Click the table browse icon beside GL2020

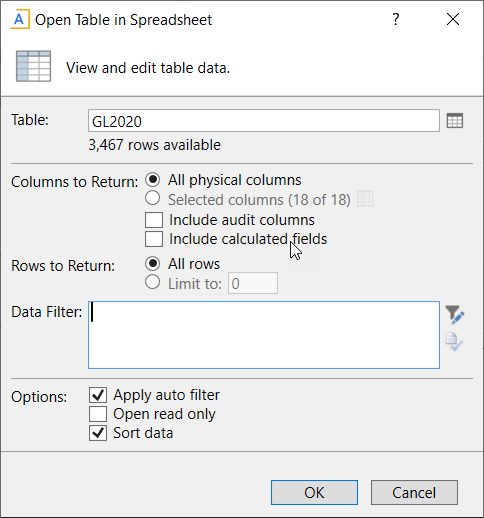point(455,121)
